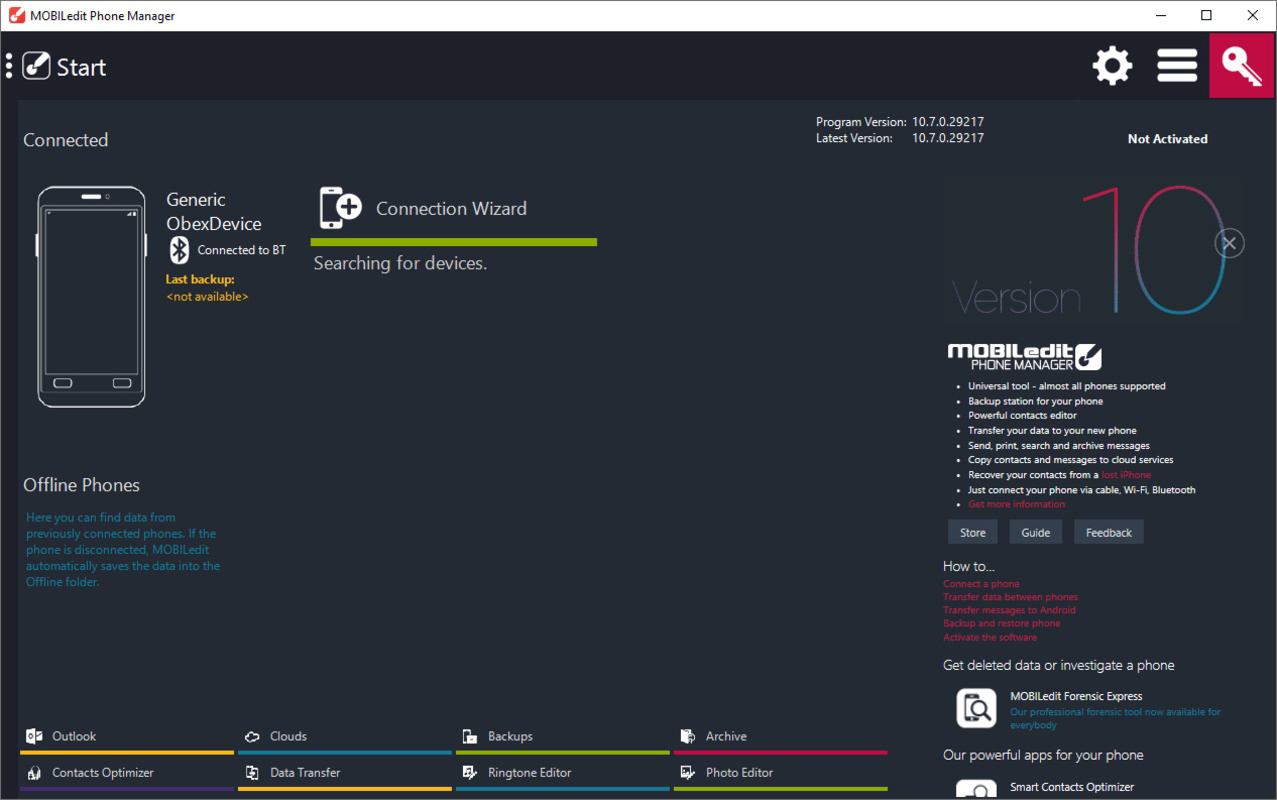Click the three-dot menu beside Start

click(x=9, y=66)
